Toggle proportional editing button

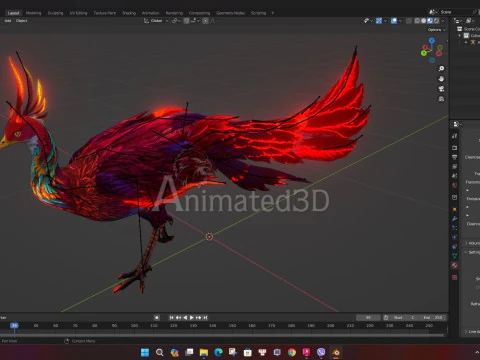205,21
